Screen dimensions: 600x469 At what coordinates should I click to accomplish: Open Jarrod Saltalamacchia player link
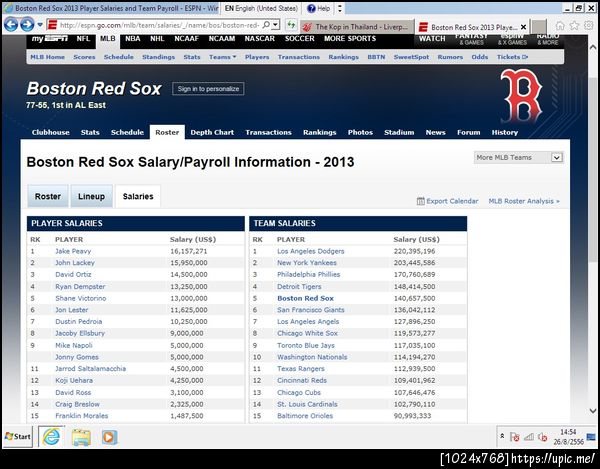click(x=90, y=369)
